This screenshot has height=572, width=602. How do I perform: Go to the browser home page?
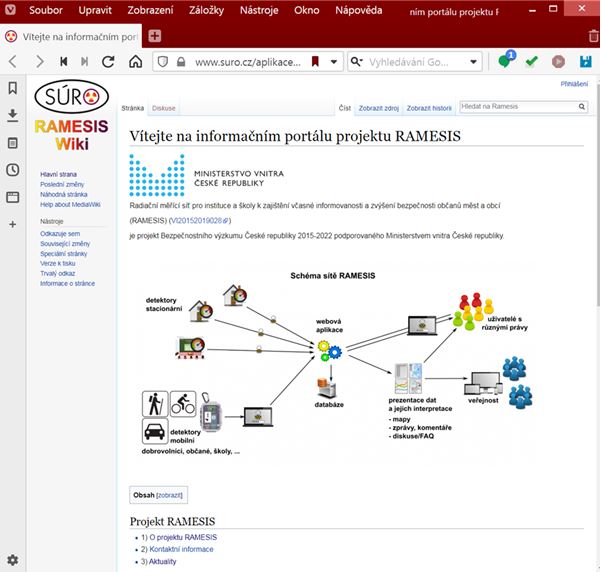point(136,62)
